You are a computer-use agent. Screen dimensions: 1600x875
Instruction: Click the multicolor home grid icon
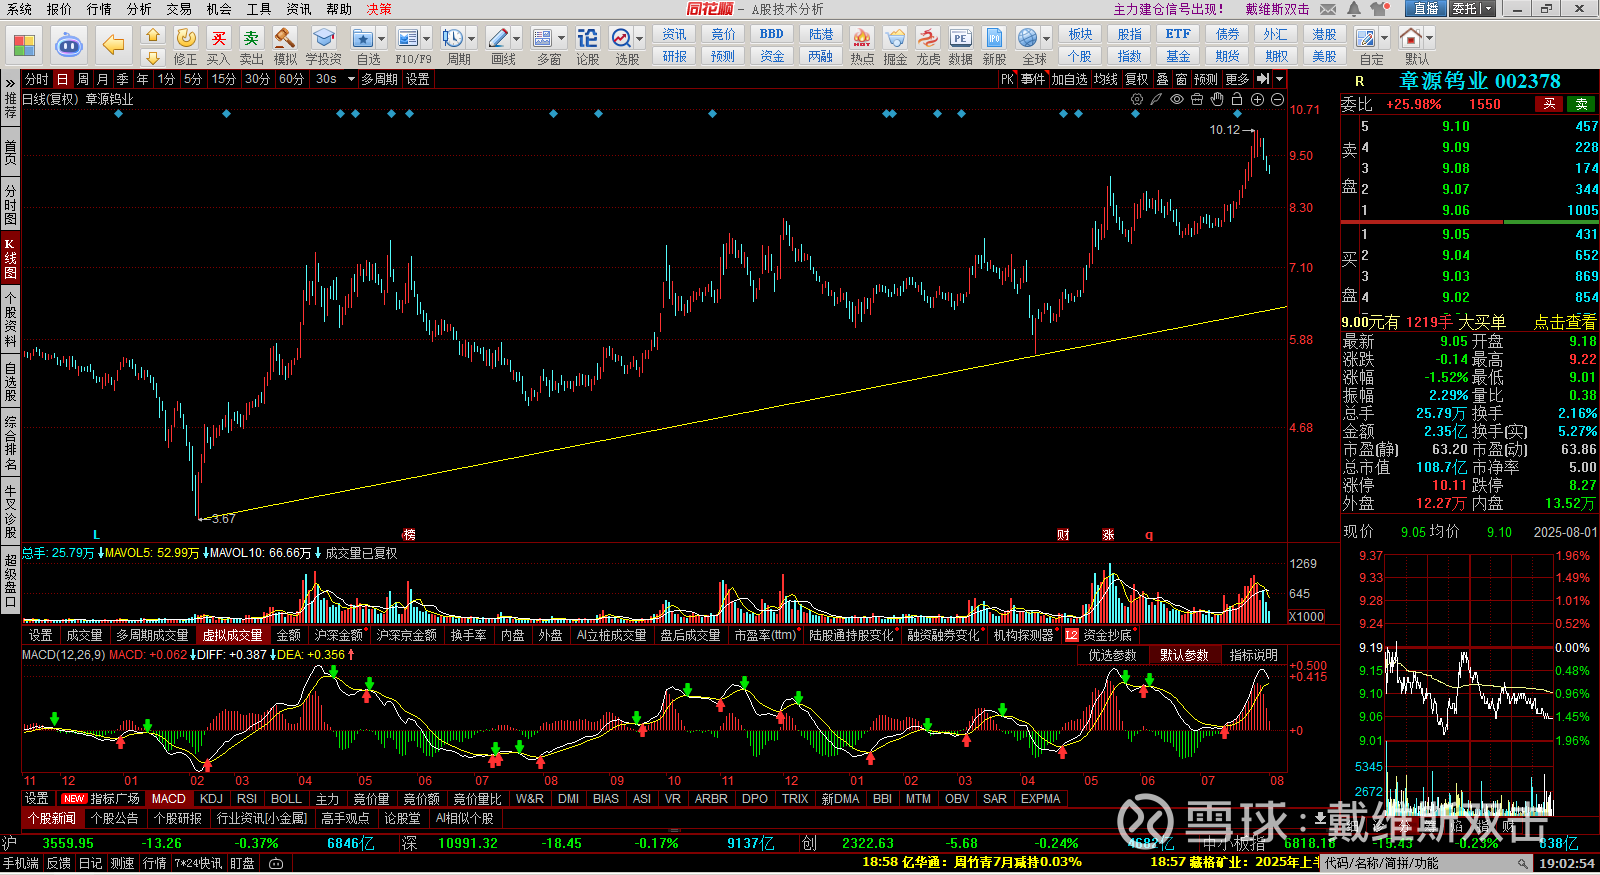24,45
